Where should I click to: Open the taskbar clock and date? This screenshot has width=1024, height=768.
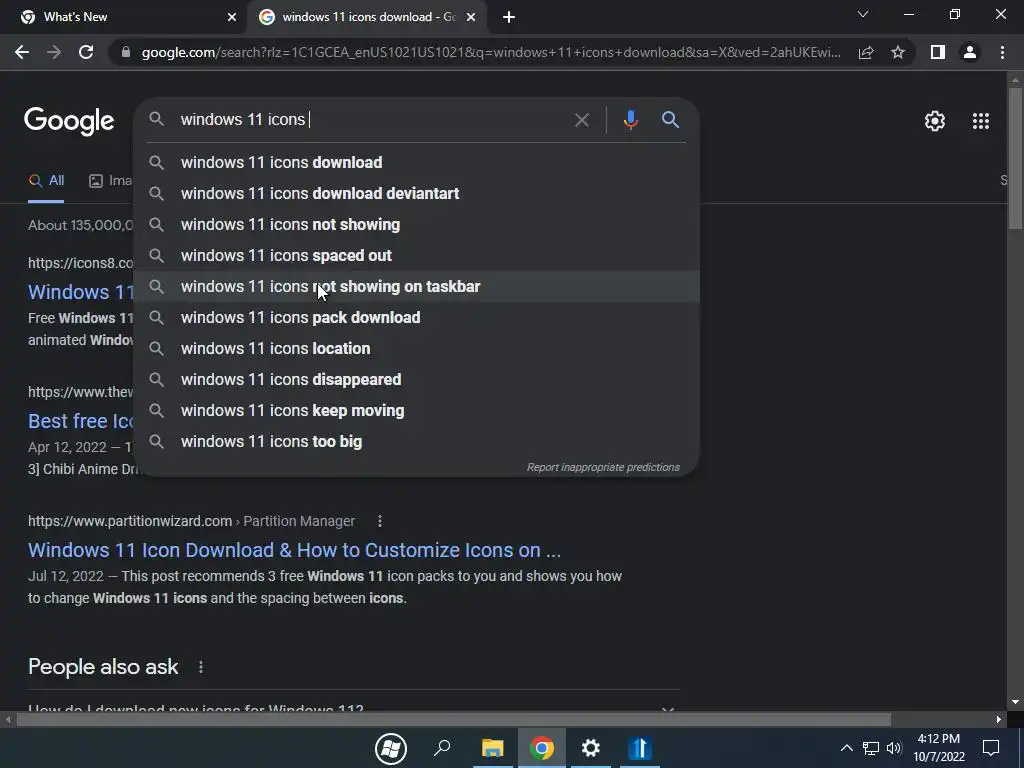point(938,748)
